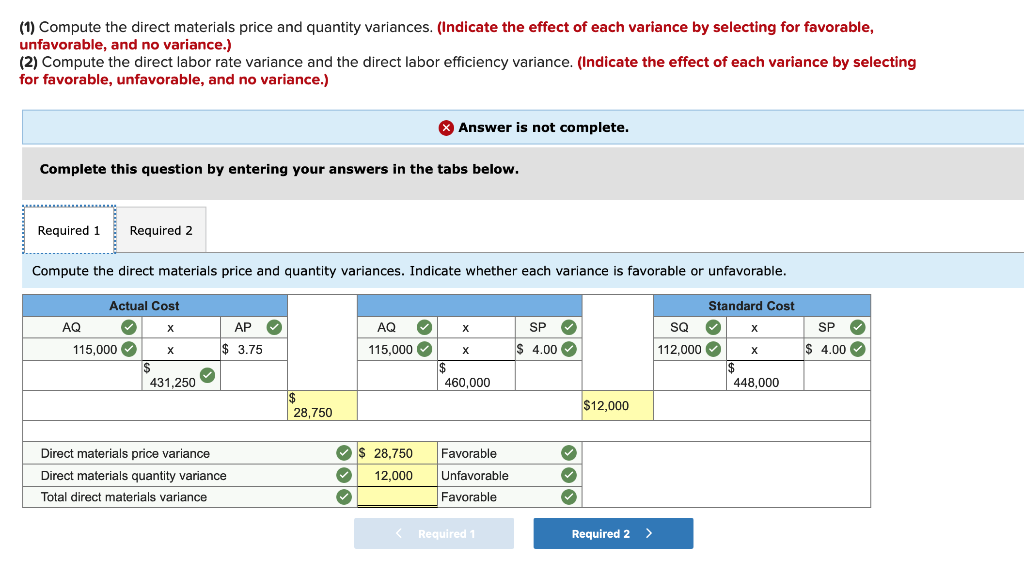The height and width of the screenshot is (561, 1024).
Task: Click checkmark beside AP label
Action: (274, 327)
